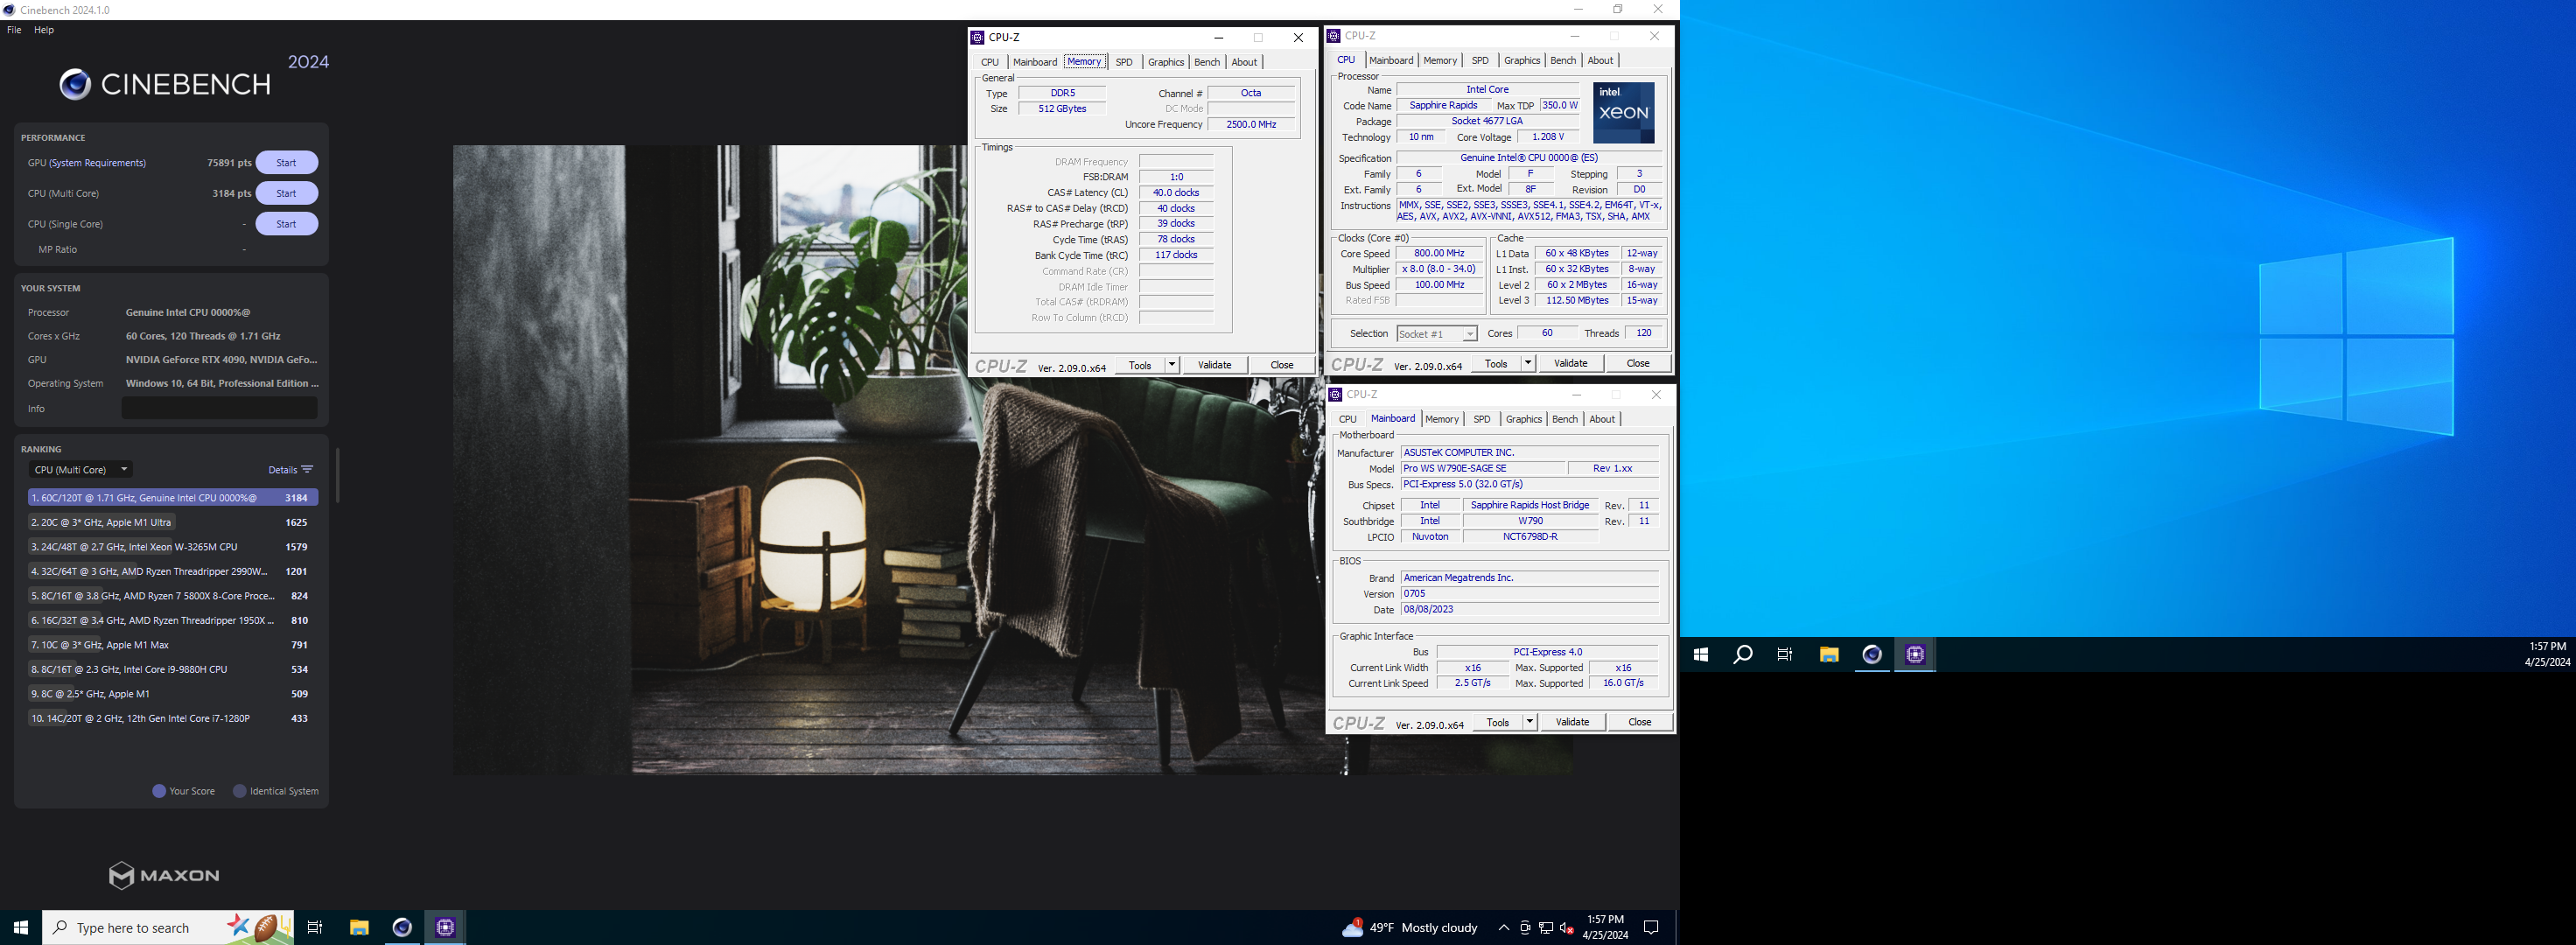
Task: Open Task View on second monitor taskbar
Action: pos(1785,654)
